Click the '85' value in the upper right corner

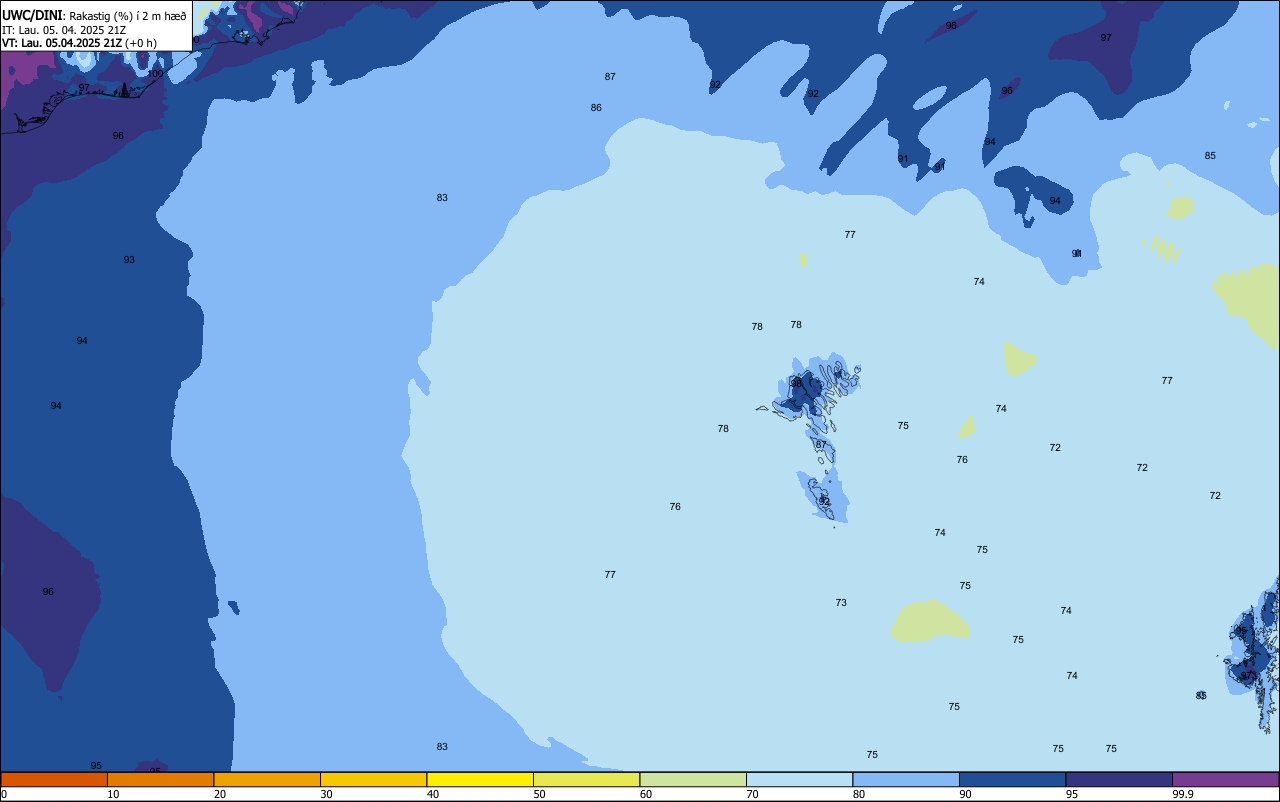click(1210, 156)
